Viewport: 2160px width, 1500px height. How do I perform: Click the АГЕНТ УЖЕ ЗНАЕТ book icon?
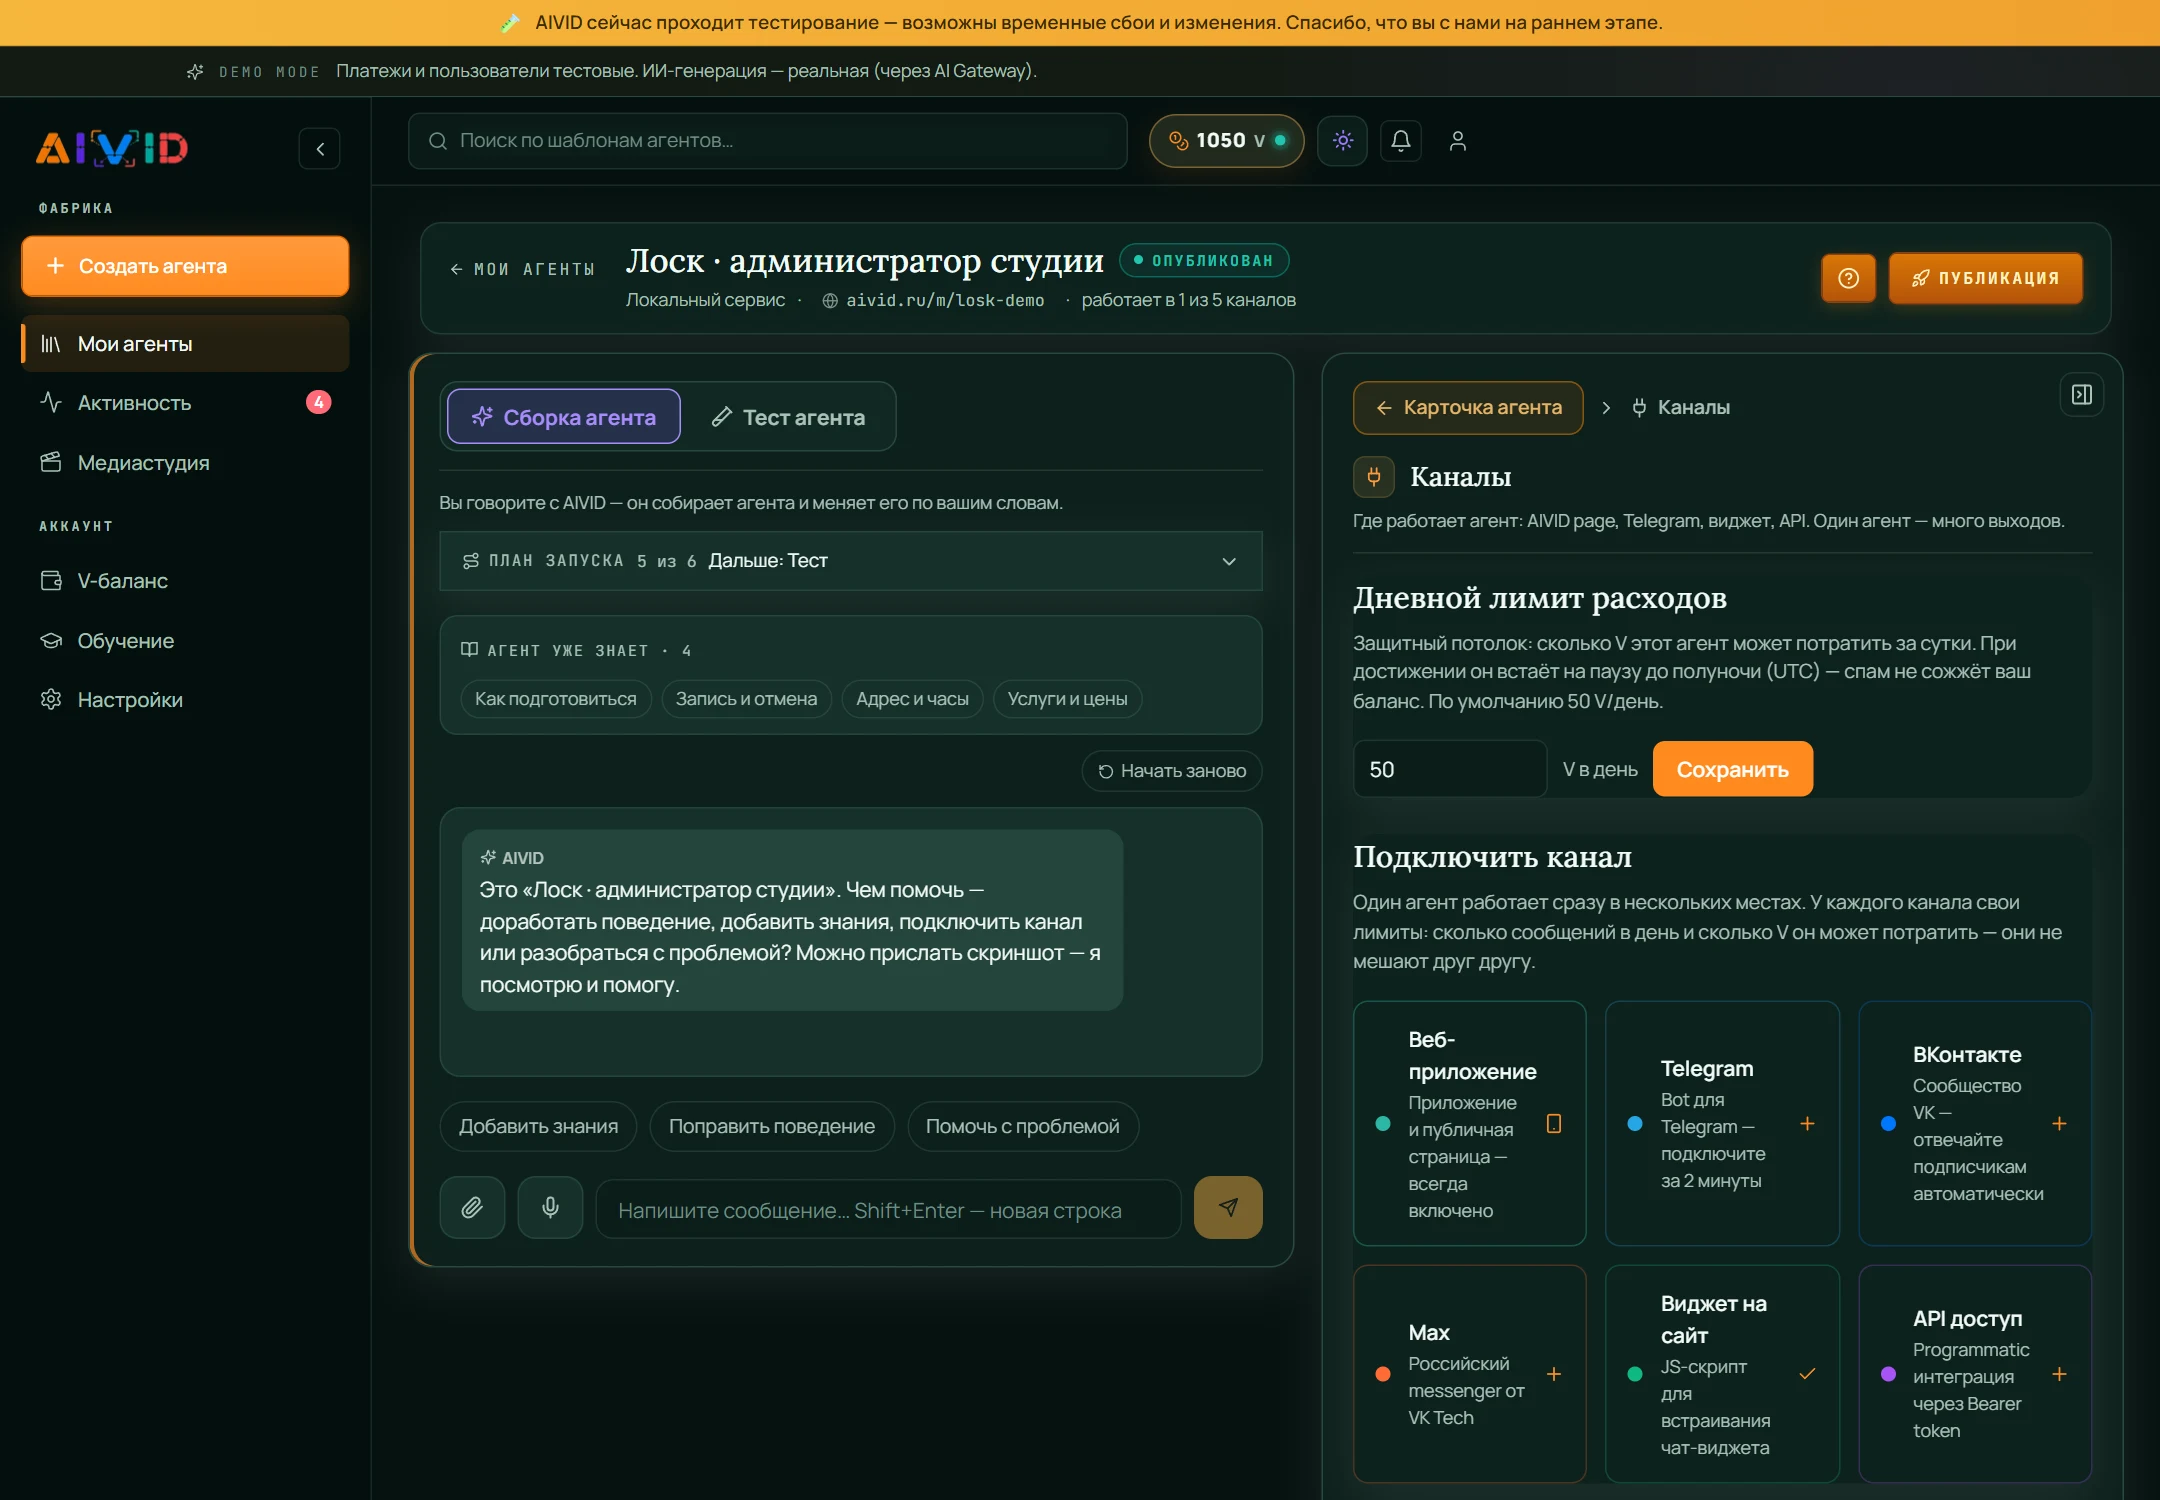[x=469, y=650]
